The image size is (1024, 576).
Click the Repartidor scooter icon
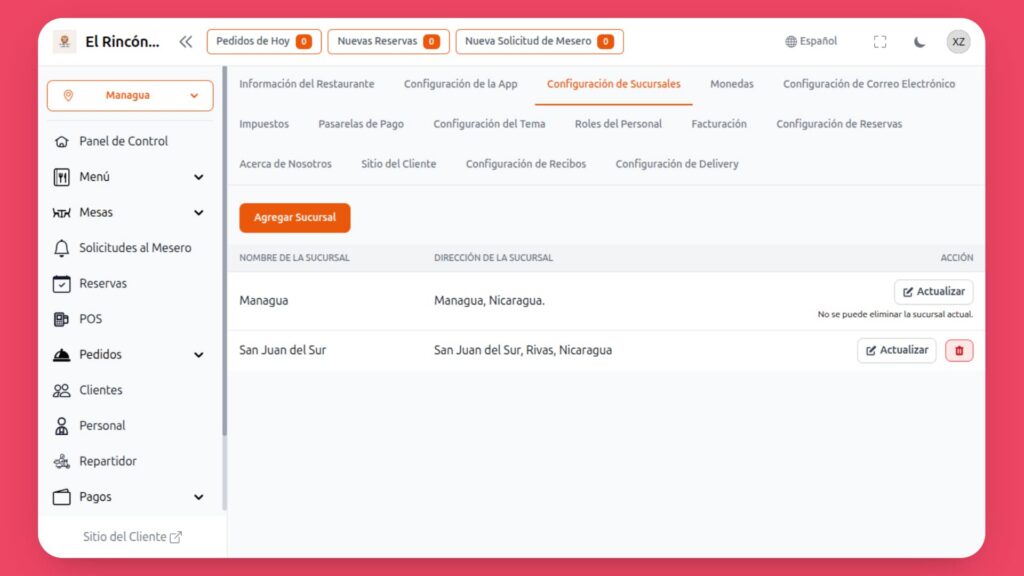tap(61, 462)
